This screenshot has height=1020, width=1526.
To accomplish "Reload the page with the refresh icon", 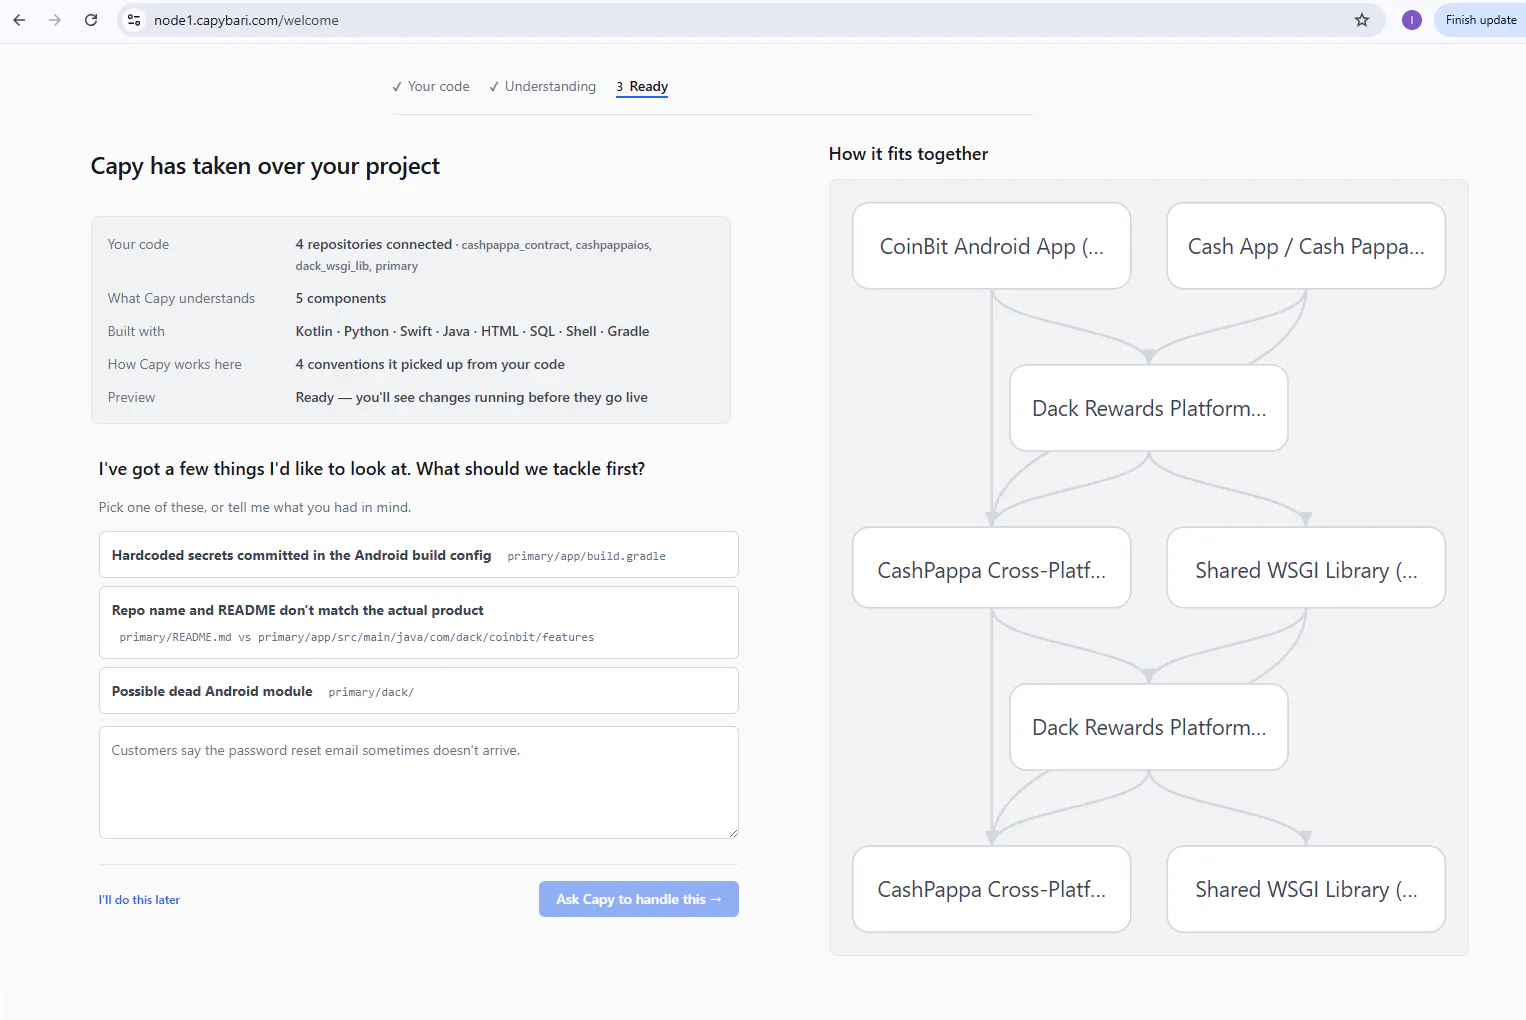I will pyautogui.click(x=91, y=20).
